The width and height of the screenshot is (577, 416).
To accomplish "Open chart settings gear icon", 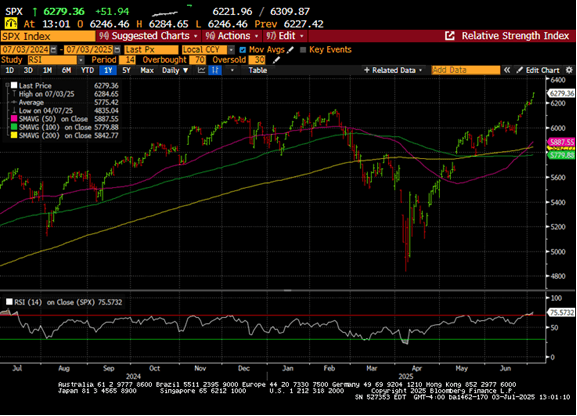I will click(569, 70).
